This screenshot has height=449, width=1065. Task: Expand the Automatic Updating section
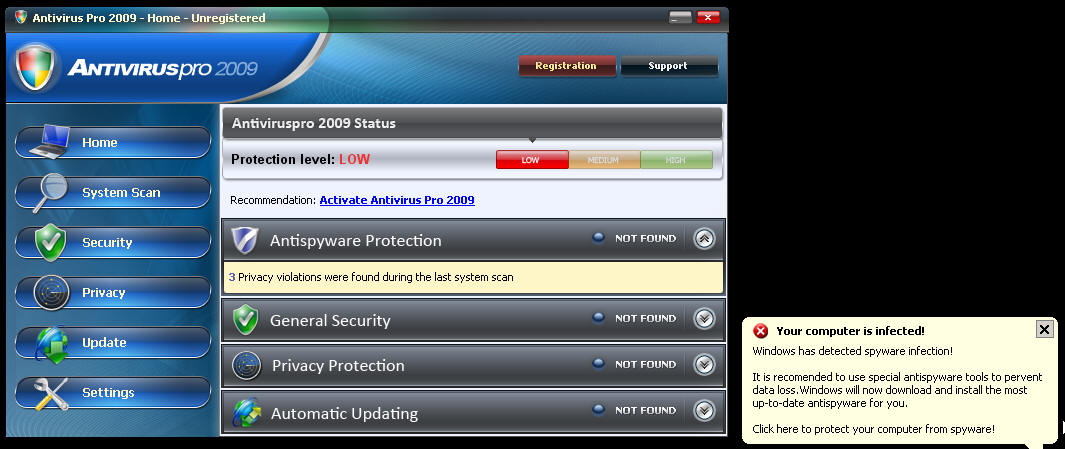[704, 411]
